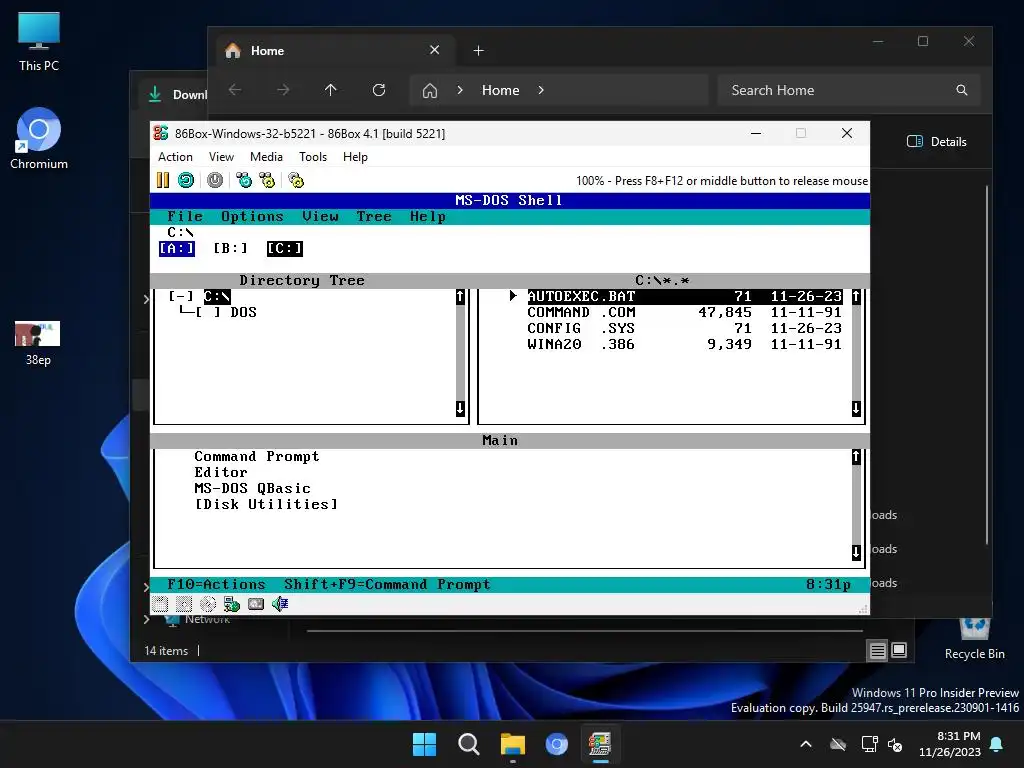
Task: Open DOS Shell Options menu
Action: click(252, 216)
